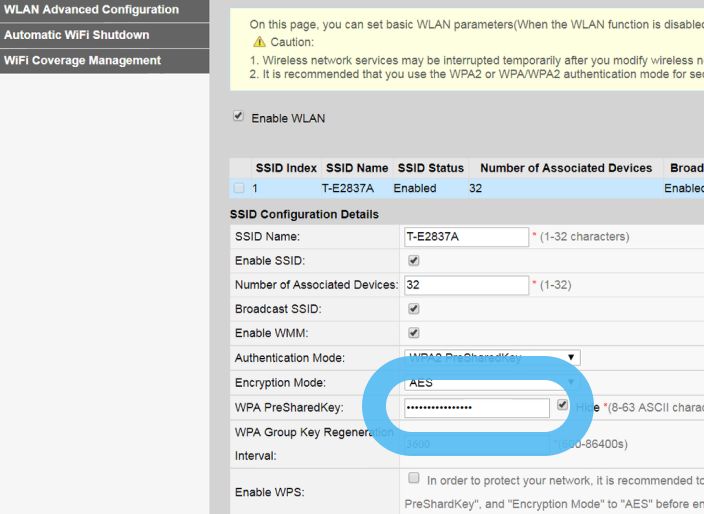The width and height of the screenshot is (704, 514).
Task: Click the SSID Index column header
Action: coord(286,168)
